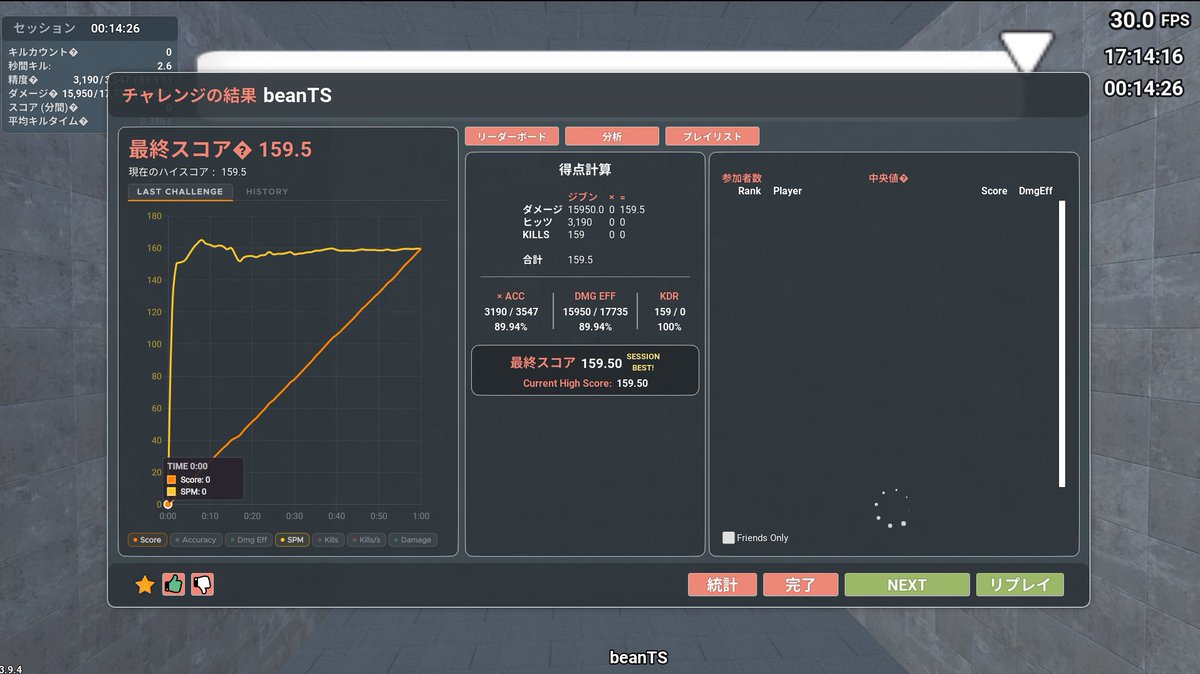Click the help icon beside 最終スコア
This screenshot has width=1200, height=674.
[242, 151]
